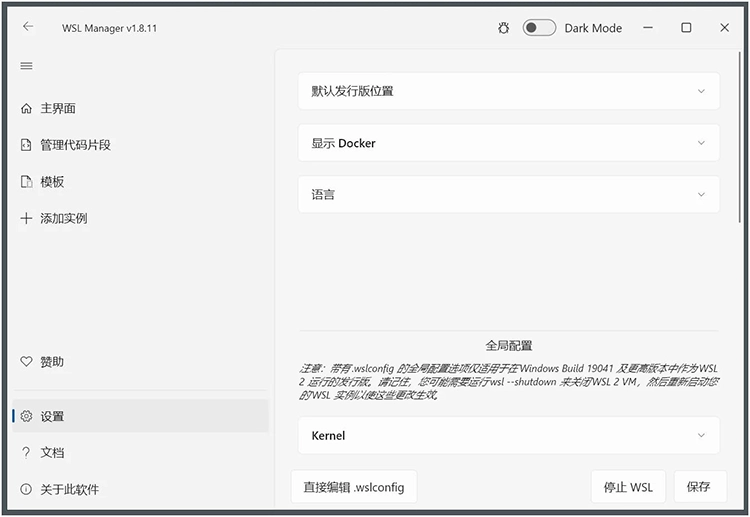
Task: Click the bug report icon
Action: pyautogui.click(x=504, y=28)
